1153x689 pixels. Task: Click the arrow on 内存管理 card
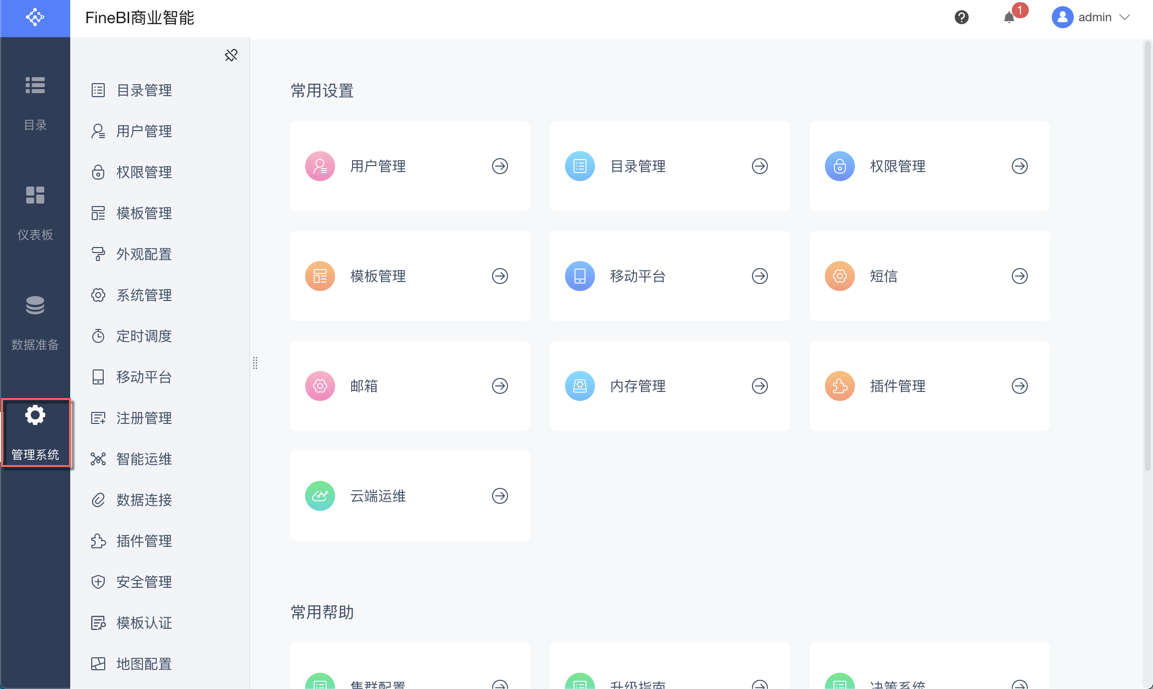pyautogui.click(x=760, y=386)
